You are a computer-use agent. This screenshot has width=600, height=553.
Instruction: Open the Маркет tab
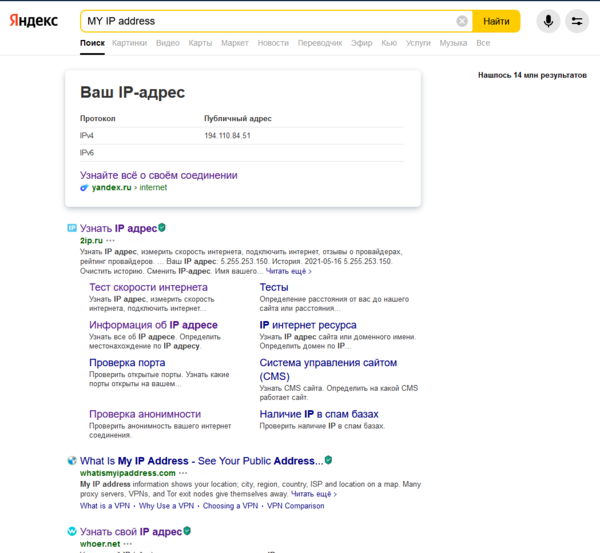(235, 43)
